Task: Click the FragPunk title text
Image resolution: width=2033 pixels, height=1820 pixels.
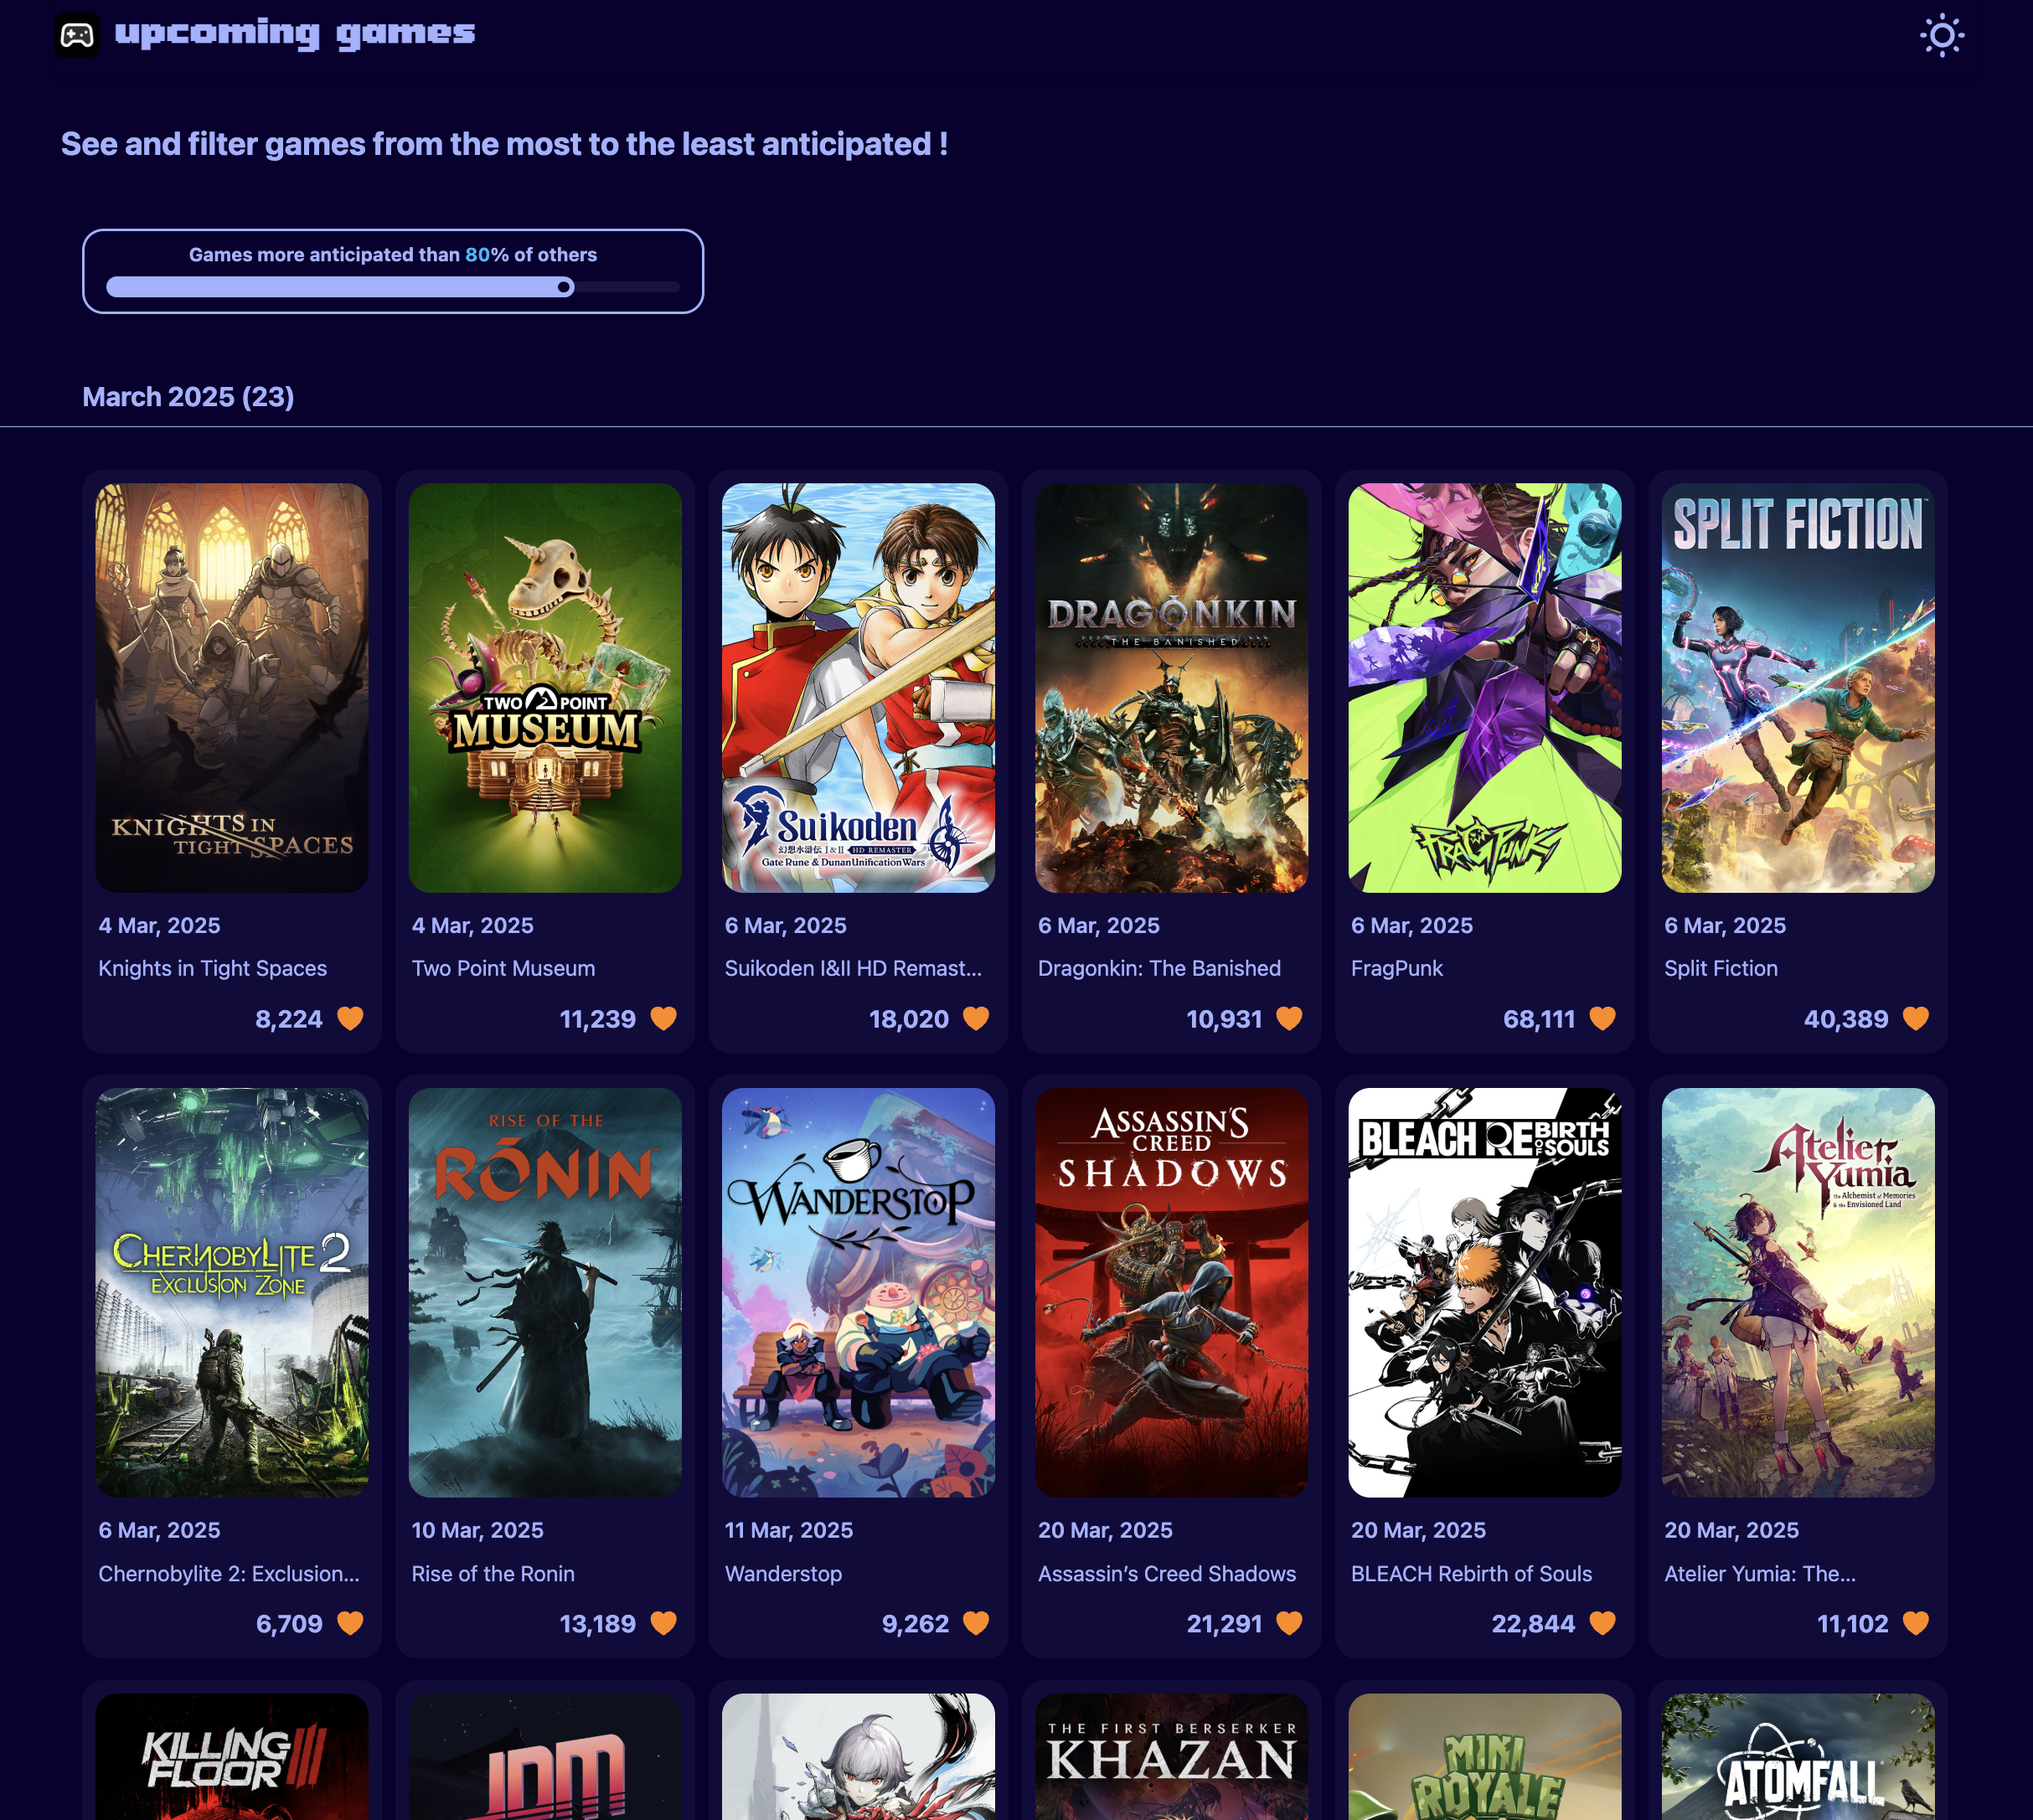Action: [x=1397, y=968]
